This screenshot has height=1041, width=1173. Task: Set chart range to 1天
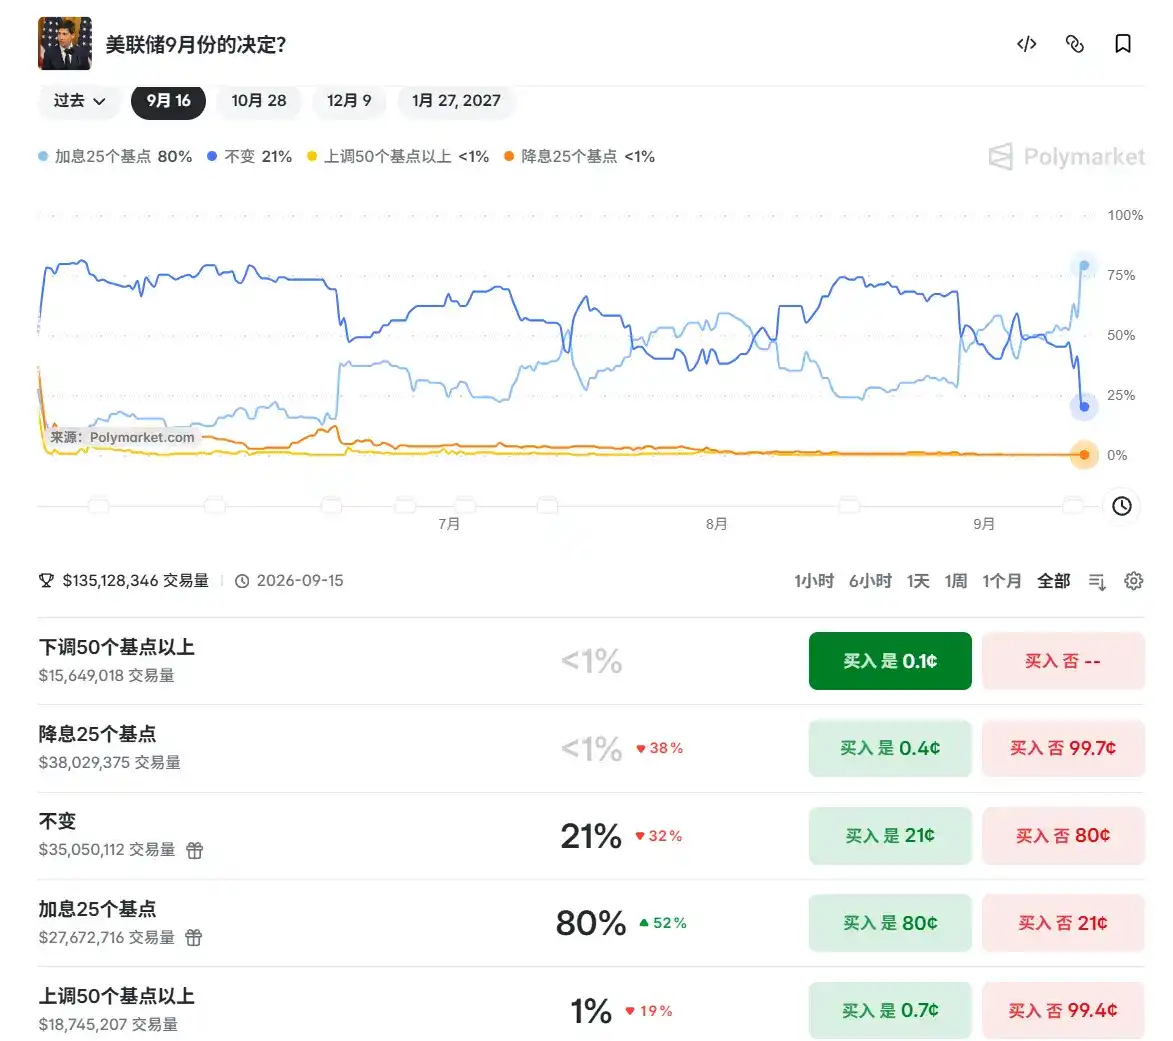click(918, 581)
